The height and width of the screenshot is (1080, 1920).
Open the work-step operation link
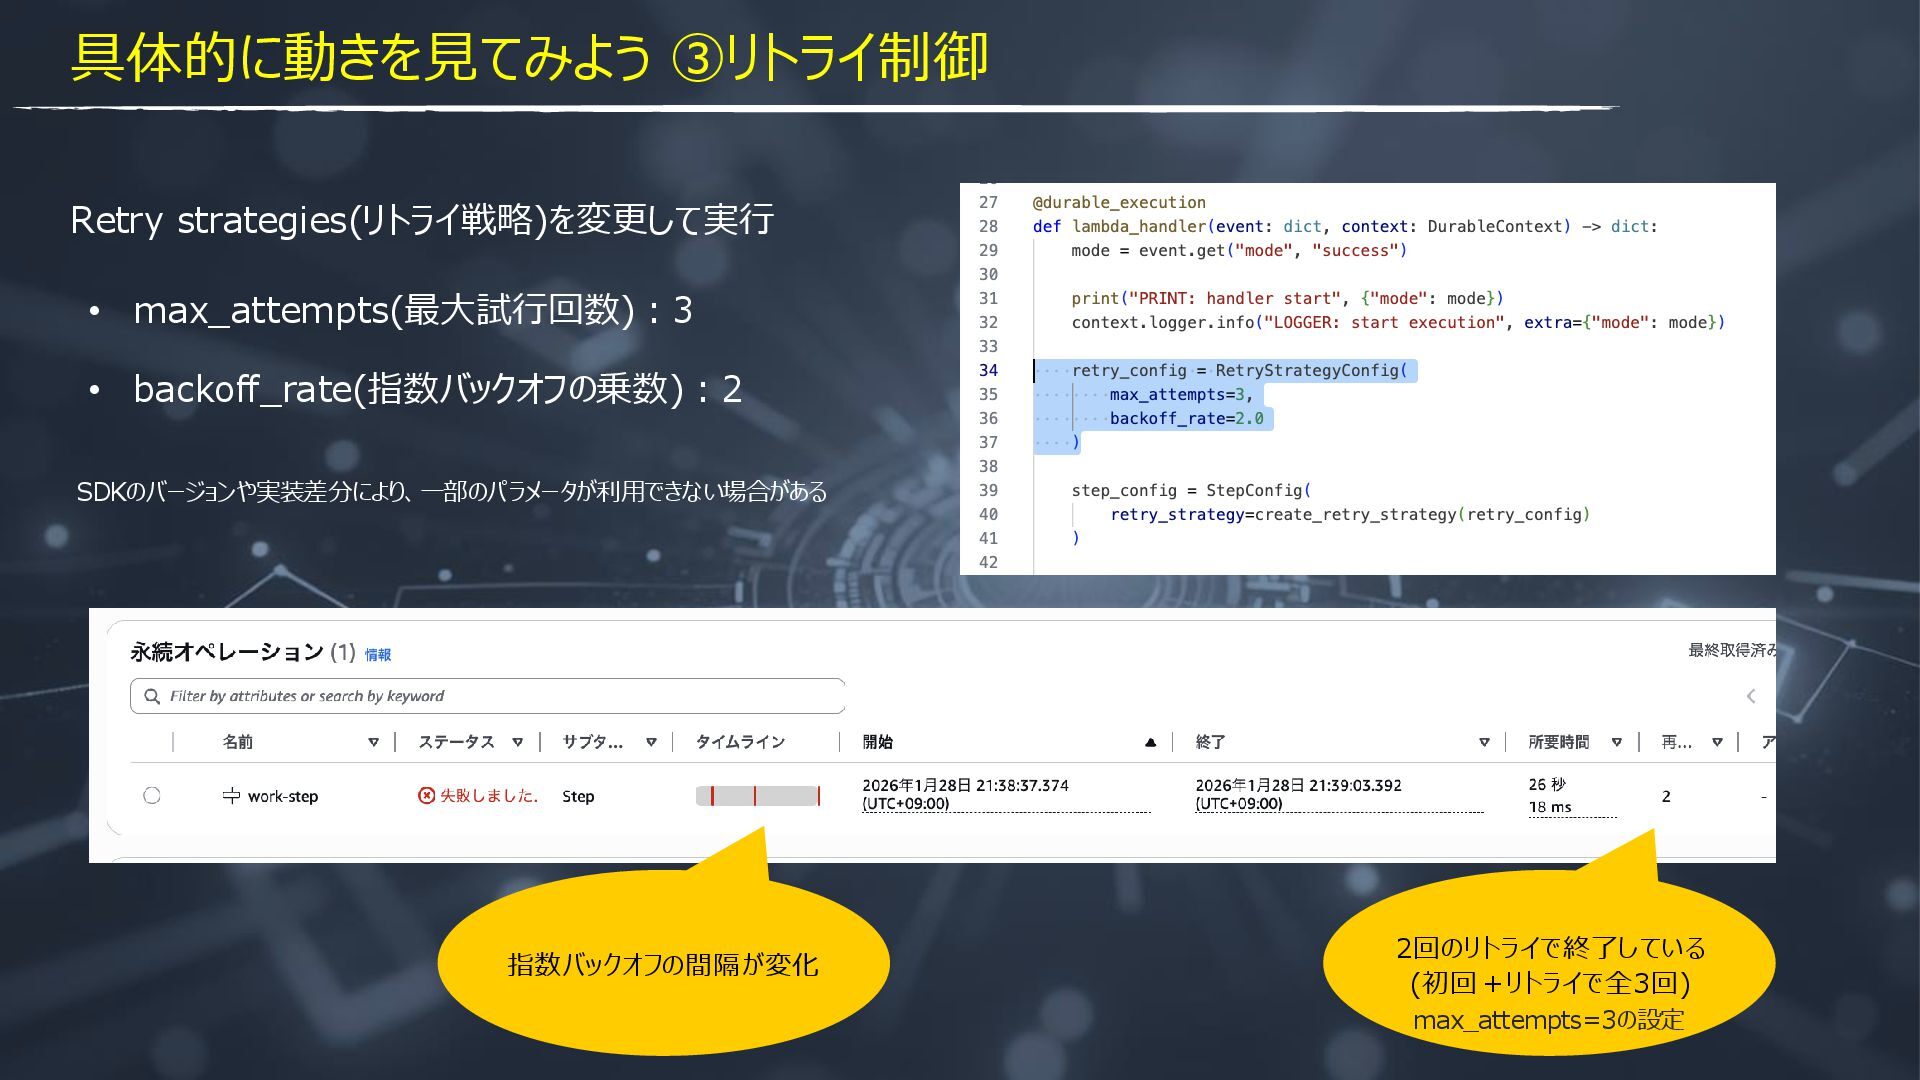coord(282,797)
